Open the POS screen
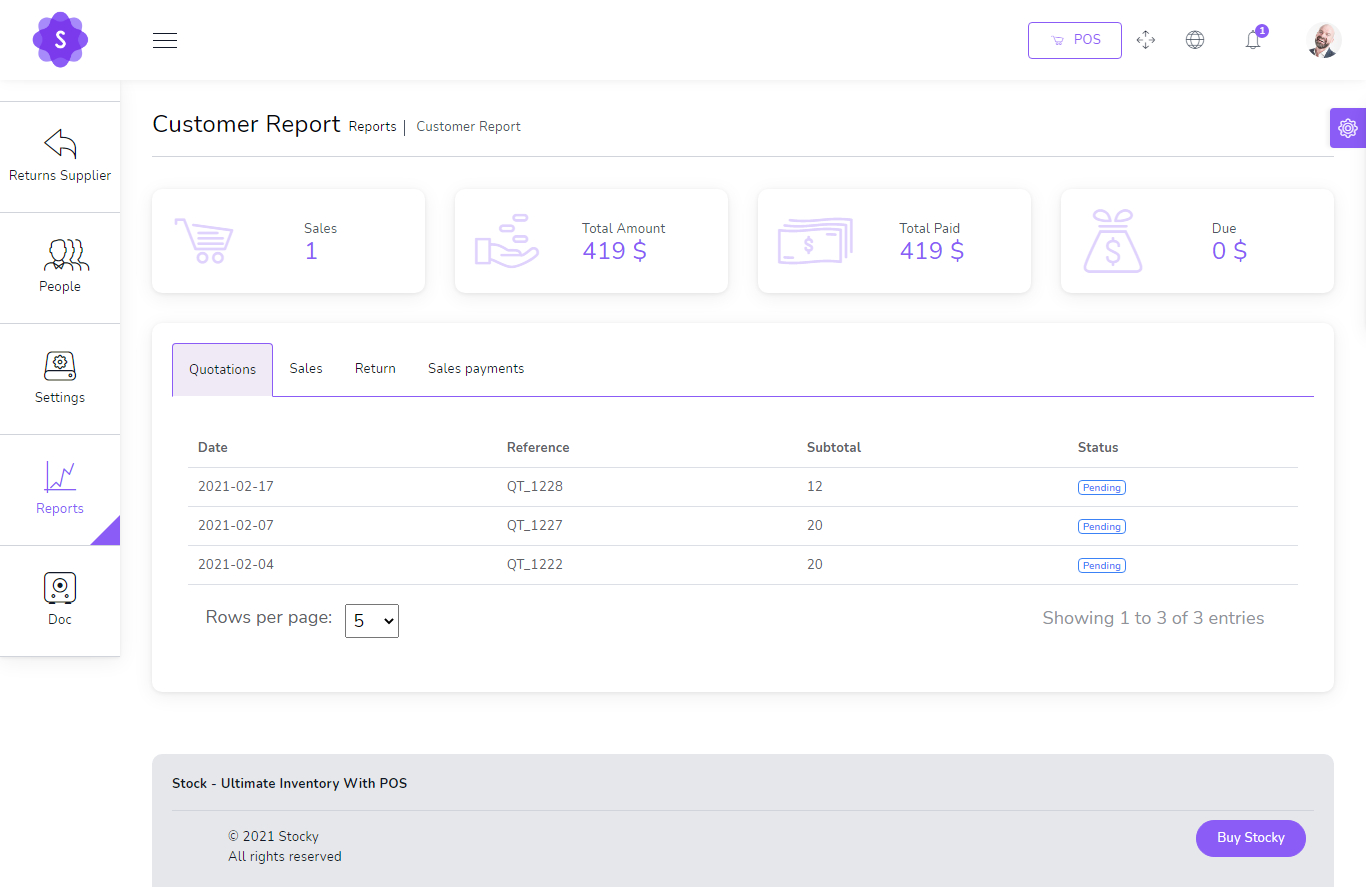Viewport: 1366px width, 887px height. [x=1074, y=39]
